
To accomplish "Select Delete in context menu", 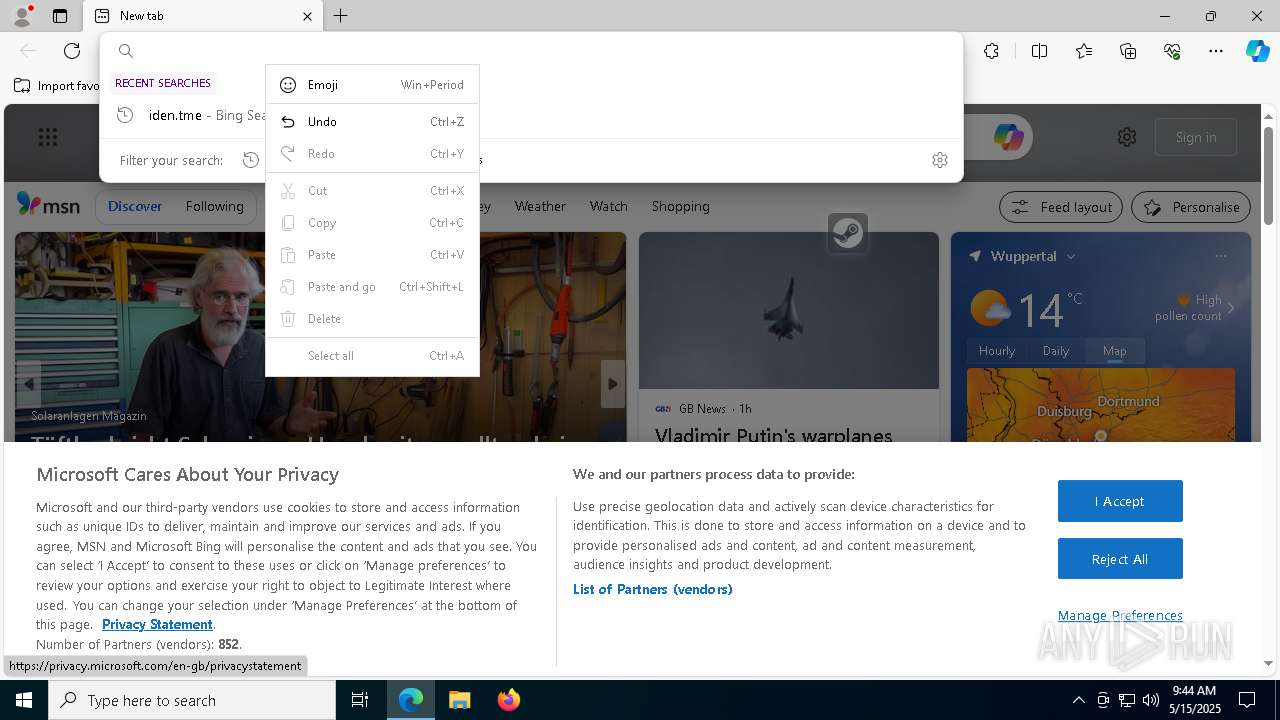I will coord(372,319).
